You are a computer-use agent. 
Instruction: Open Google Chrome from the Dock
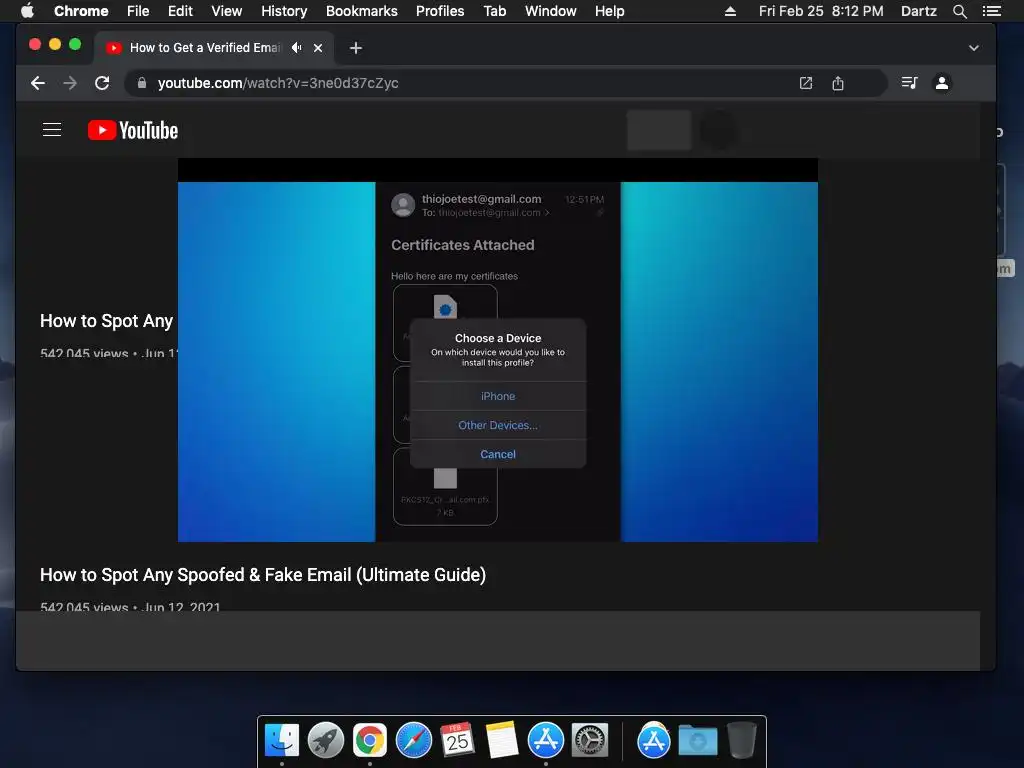click(370, 741)
